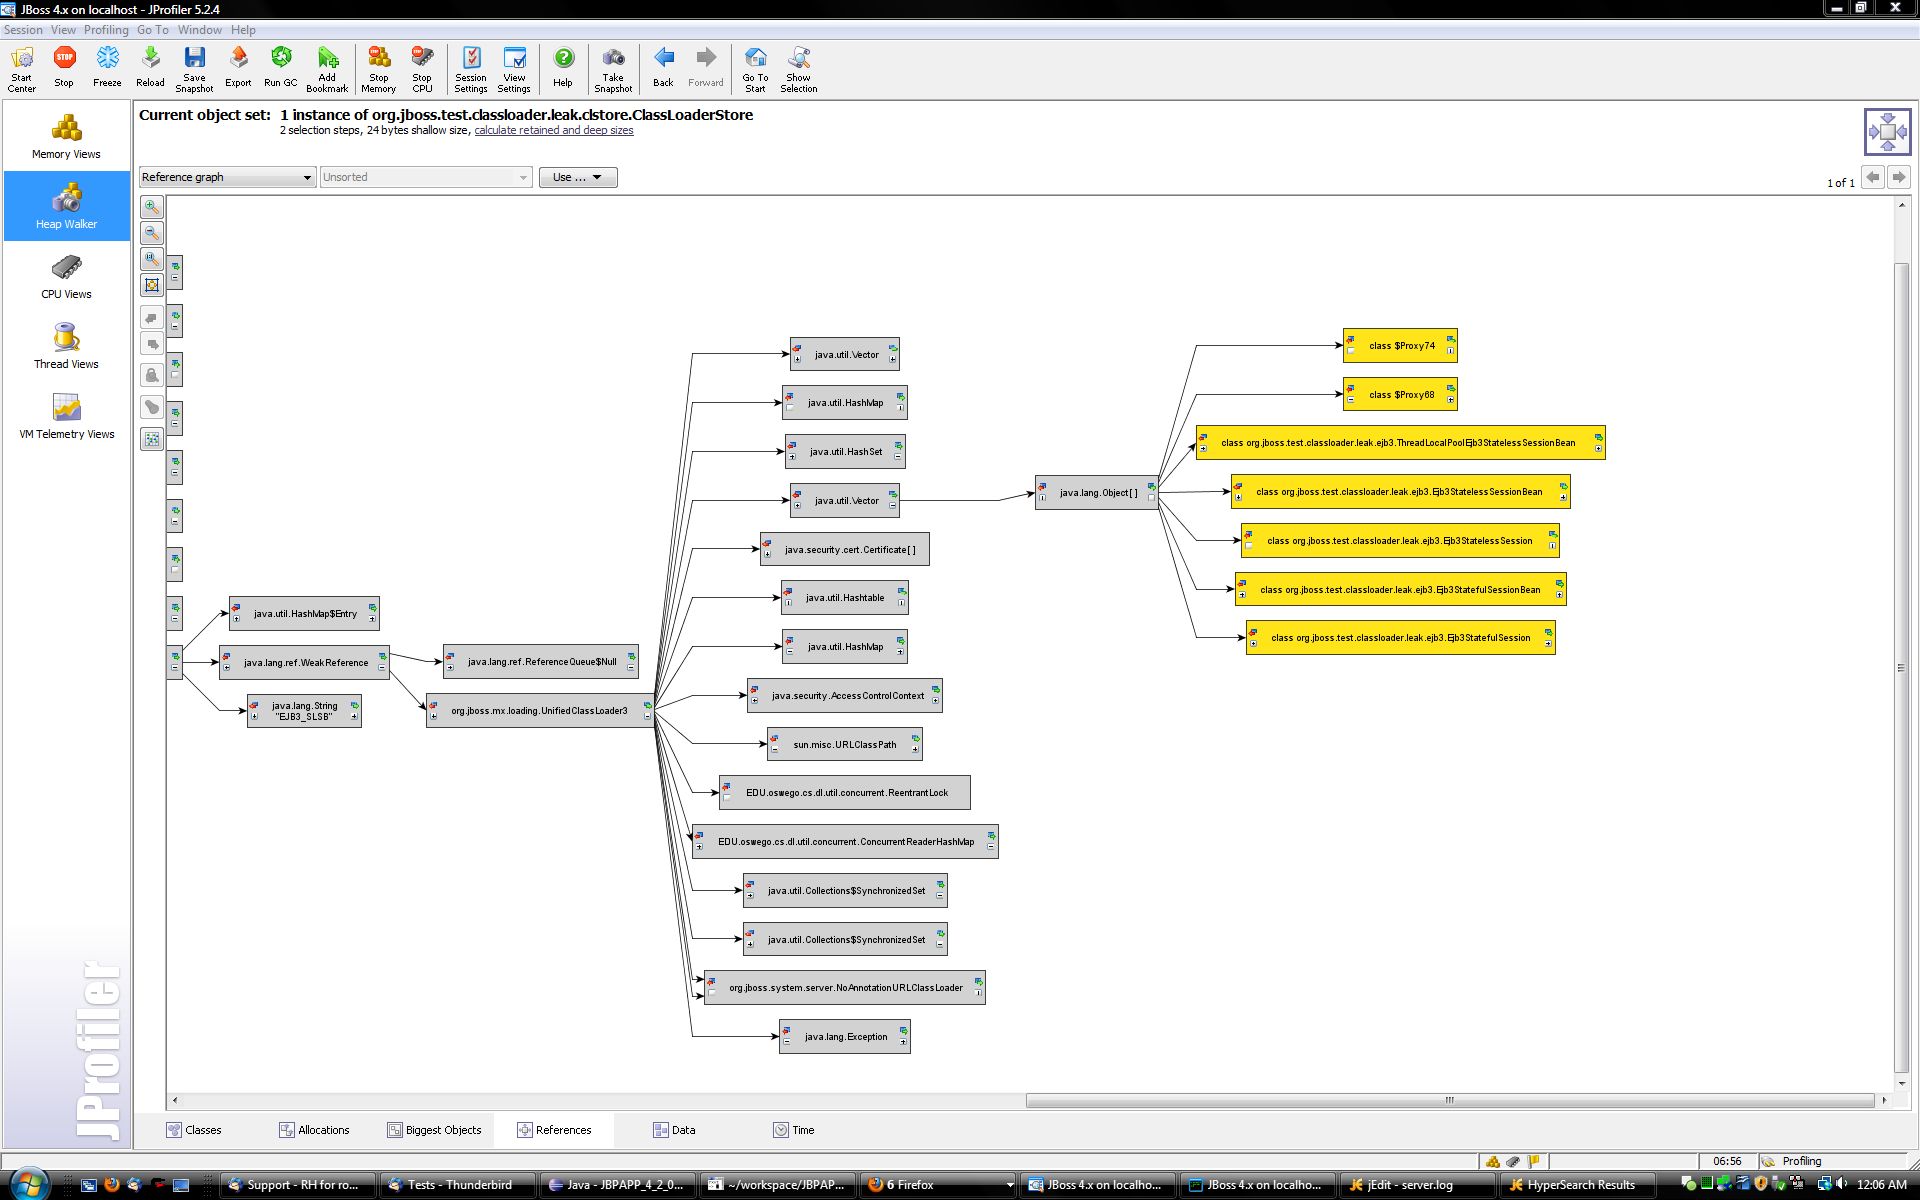1920x1200 pixels.
Task: Switch to the Biggest Objects tab
Action: point(434,1130)
